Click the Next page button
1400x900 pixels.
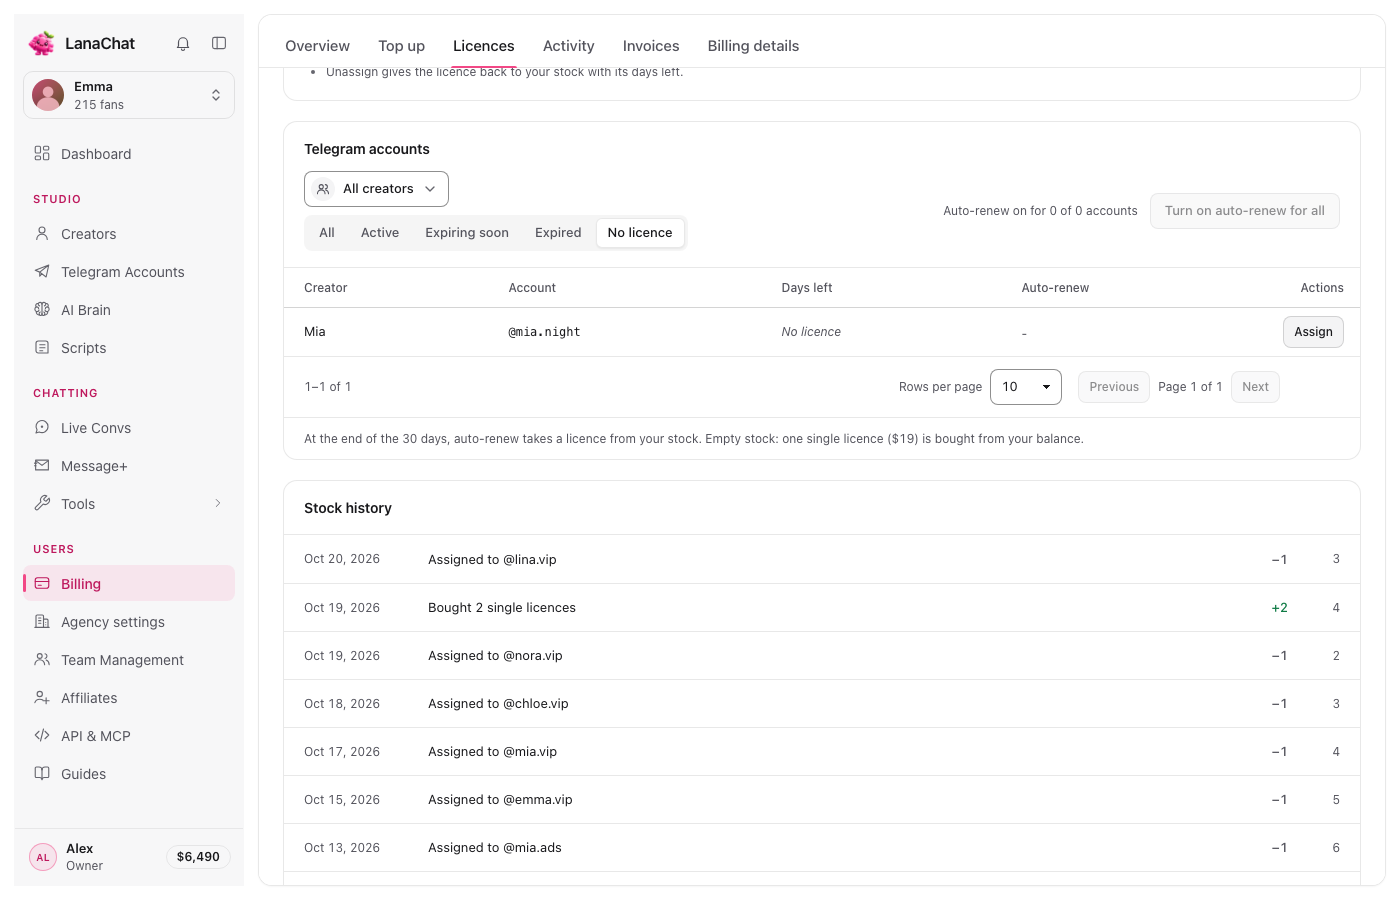pyautogui.click(x=1255, y=387)
